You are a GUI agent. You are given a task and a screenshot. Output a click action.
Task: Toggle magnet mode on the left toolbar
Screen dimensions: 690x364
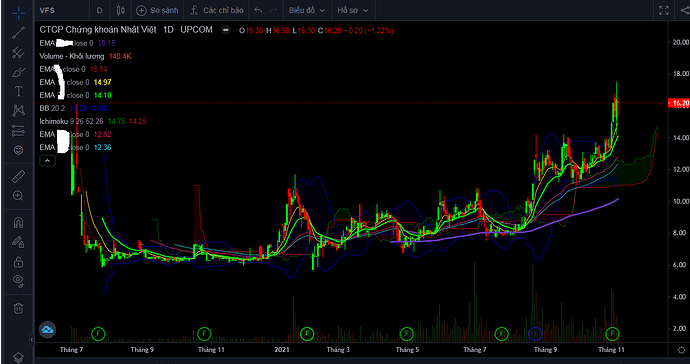click(18, 222)
